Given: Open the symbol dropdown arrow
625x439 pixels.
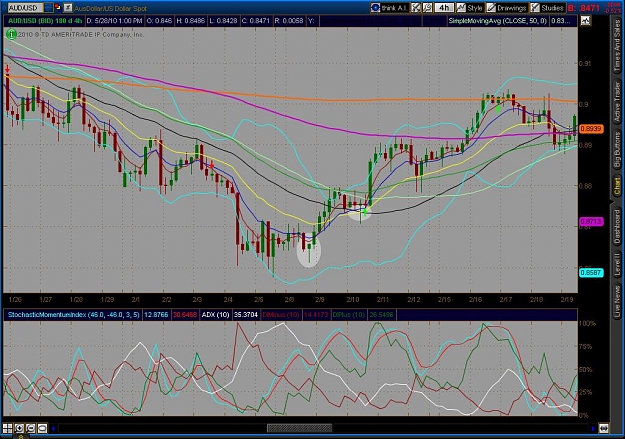Looking at the screenshot, I should click(48, 8).
